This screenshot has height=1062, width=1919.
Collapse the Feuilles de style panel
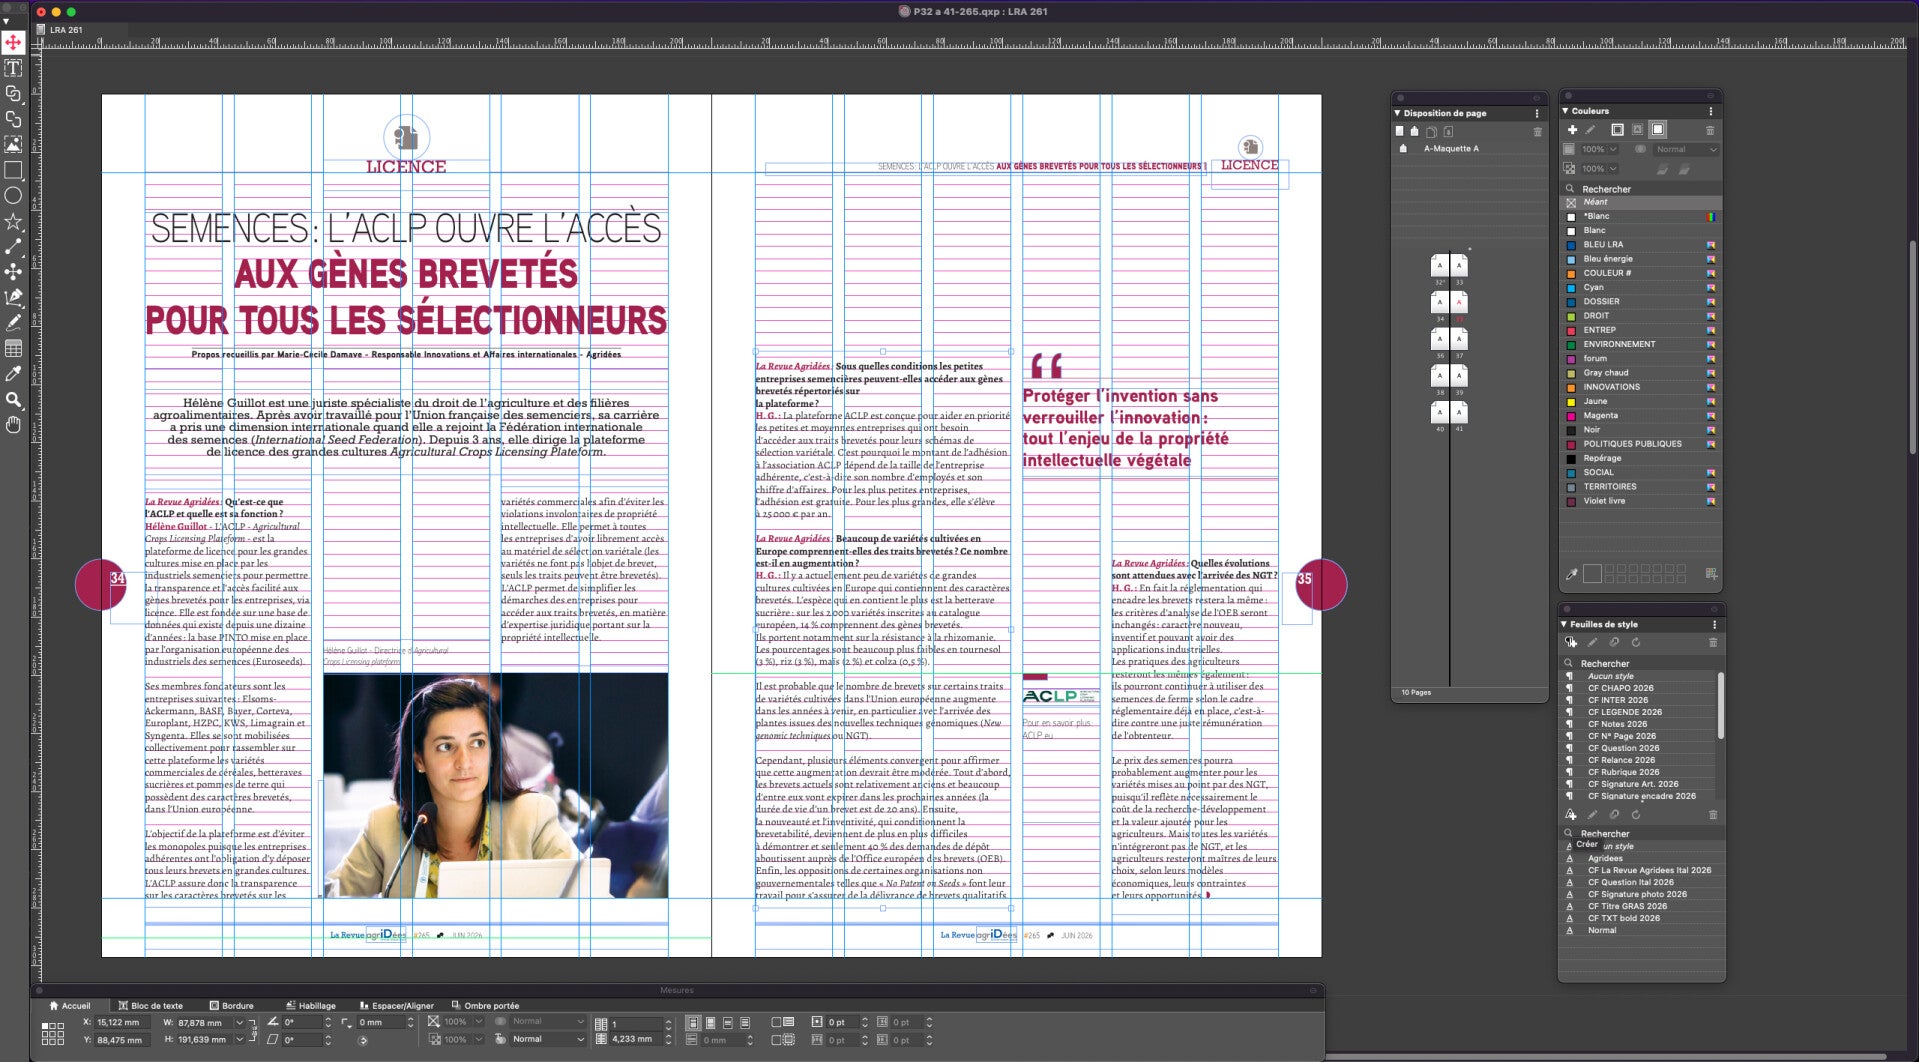1565,624
